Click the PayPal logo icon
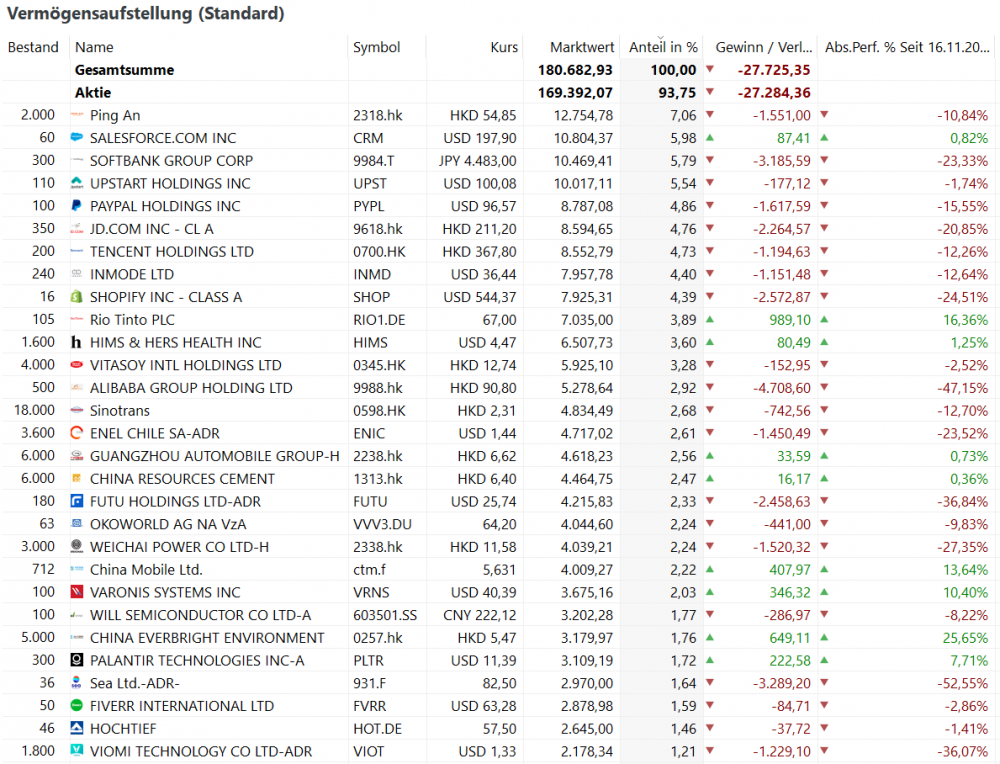1000x764 pixels. point(77,206)
